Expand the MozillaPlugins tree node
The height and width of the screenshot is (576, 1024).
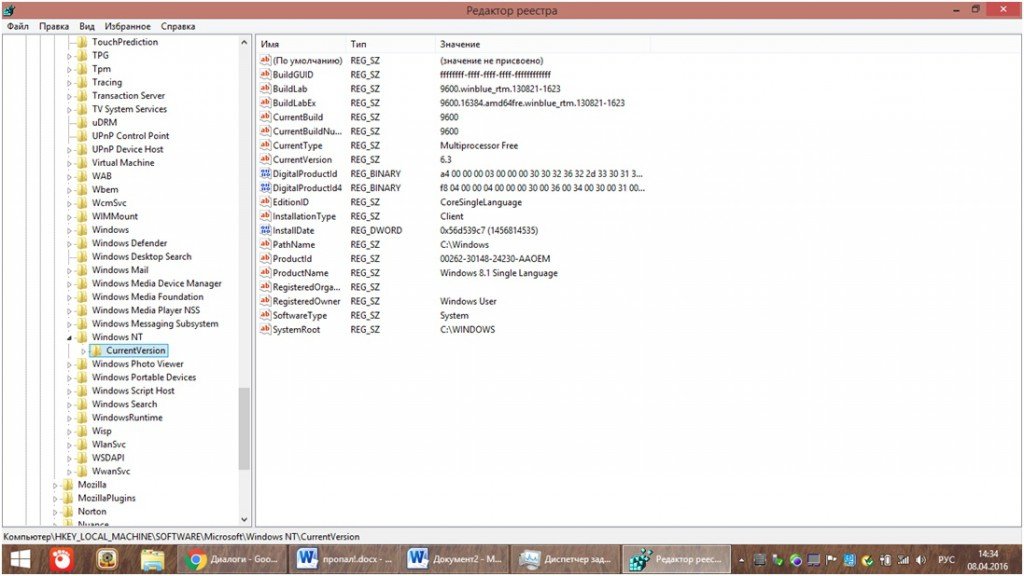pos(55,498)
